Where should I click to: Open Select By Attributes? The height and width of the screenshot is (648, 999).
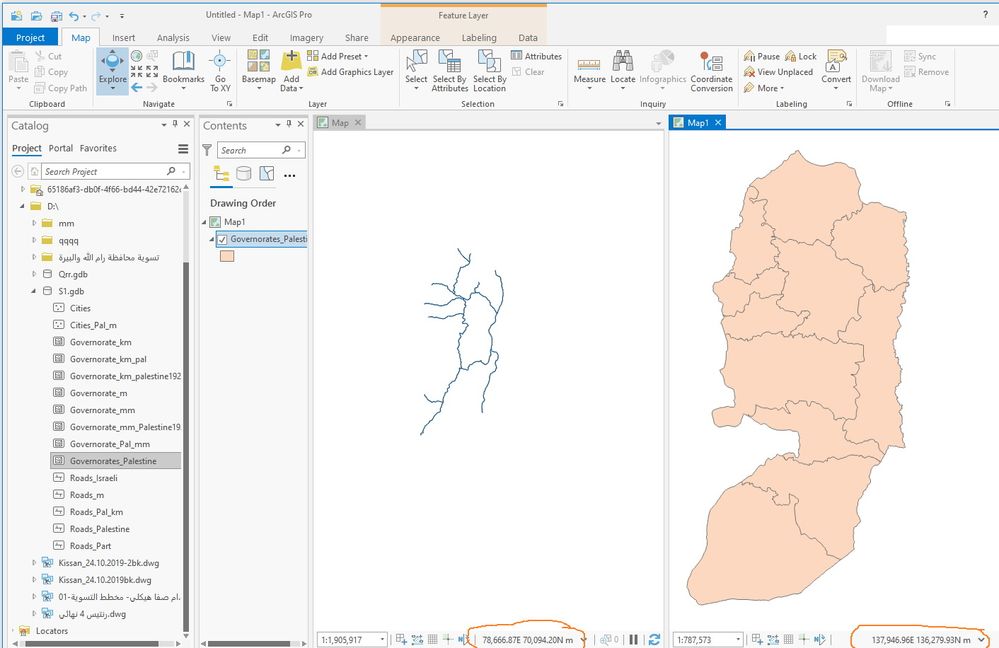pos(449,71)
